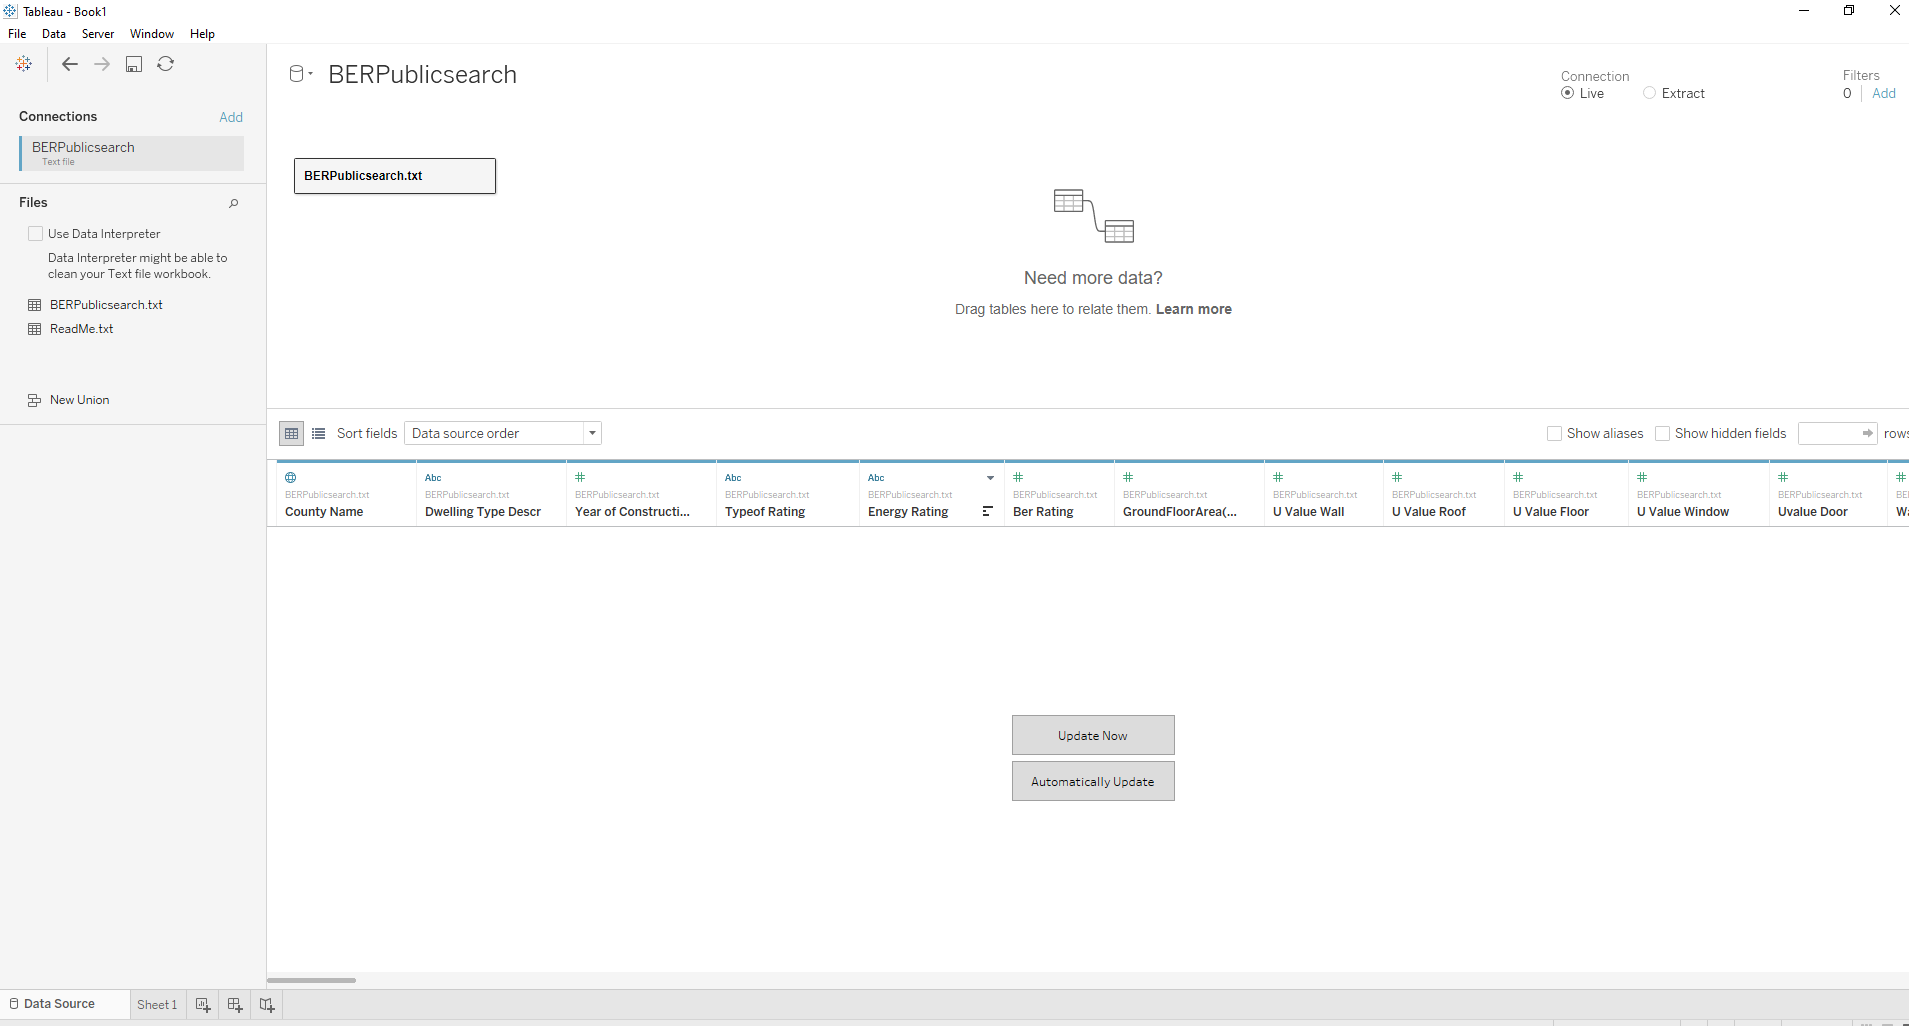Viewport: 1909px width, 1026px height.
Task: Click number type icon of Year of Construction
Action: 580,477
